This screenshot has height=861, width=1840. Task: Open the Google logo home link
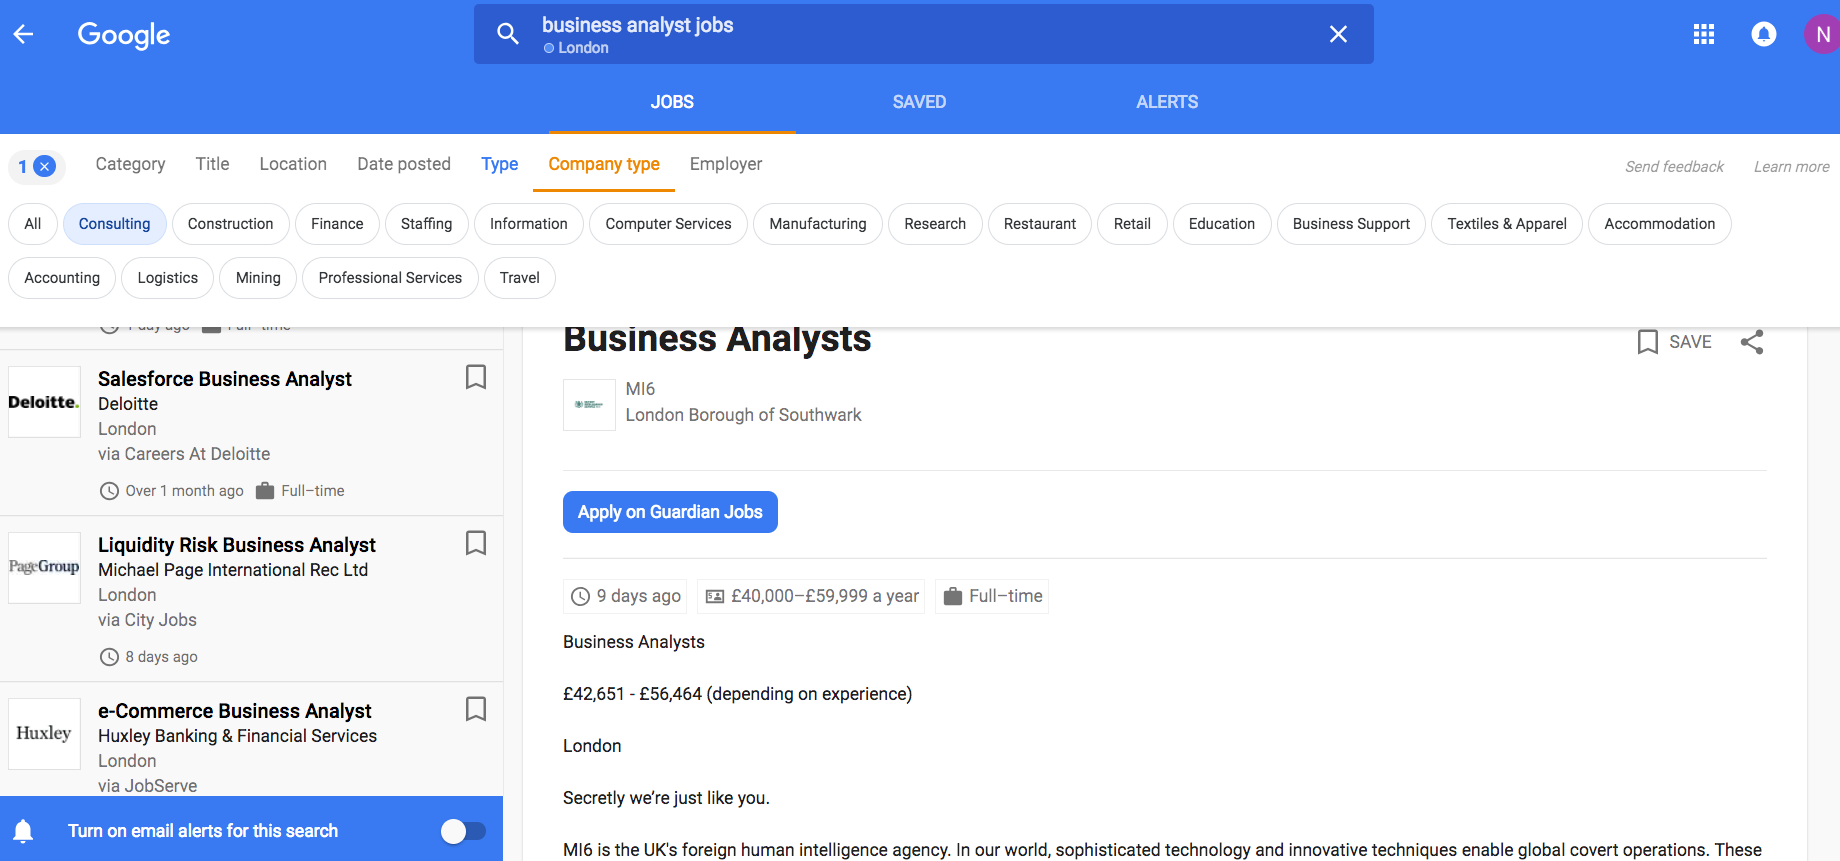(x=124, y=35)
